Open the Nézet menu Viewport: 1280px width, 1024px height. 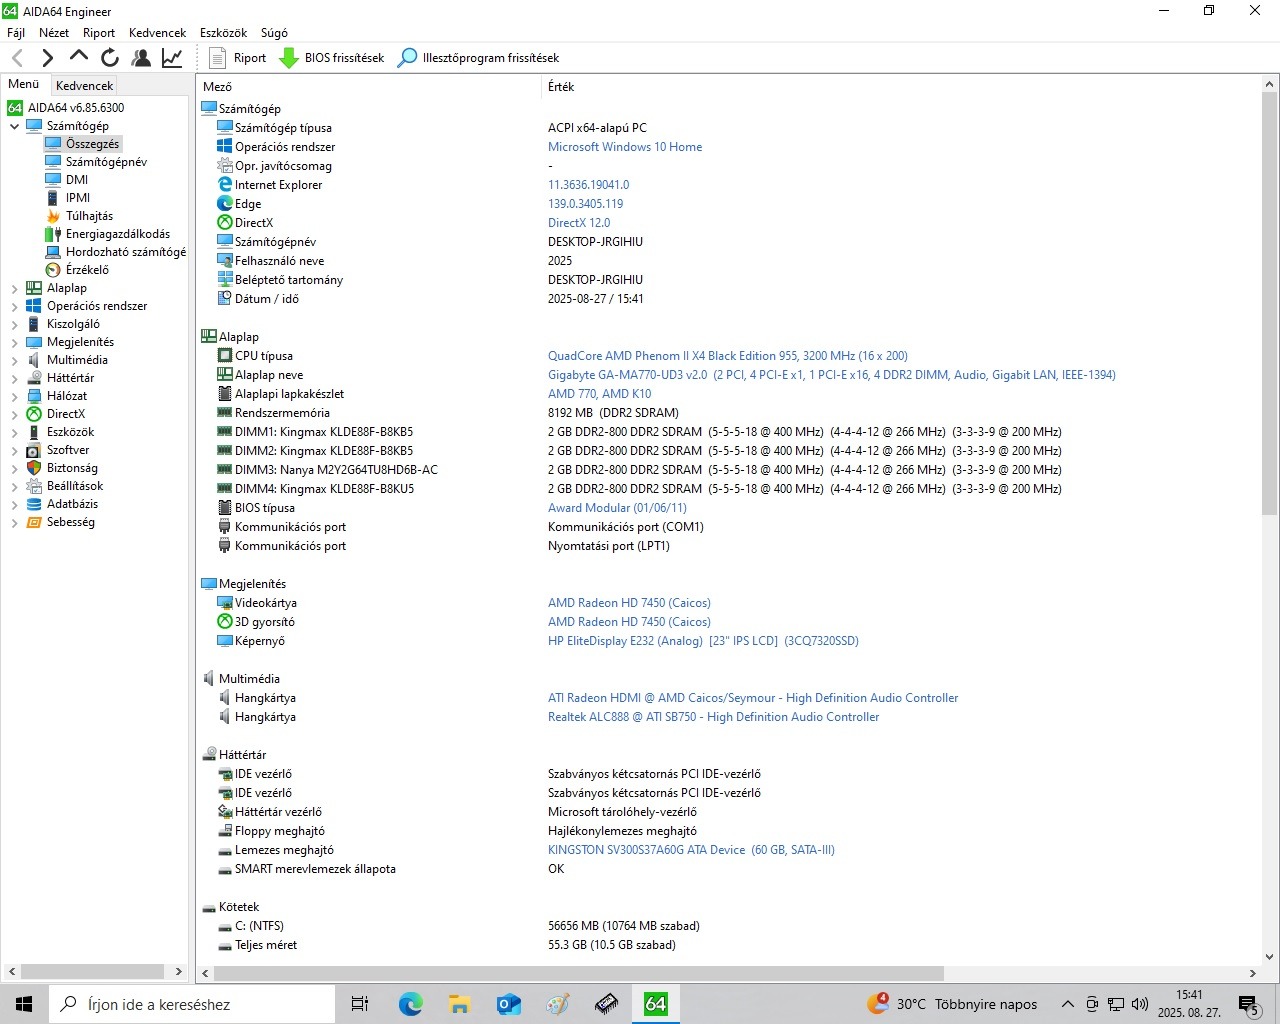click(x=54, y=33)
